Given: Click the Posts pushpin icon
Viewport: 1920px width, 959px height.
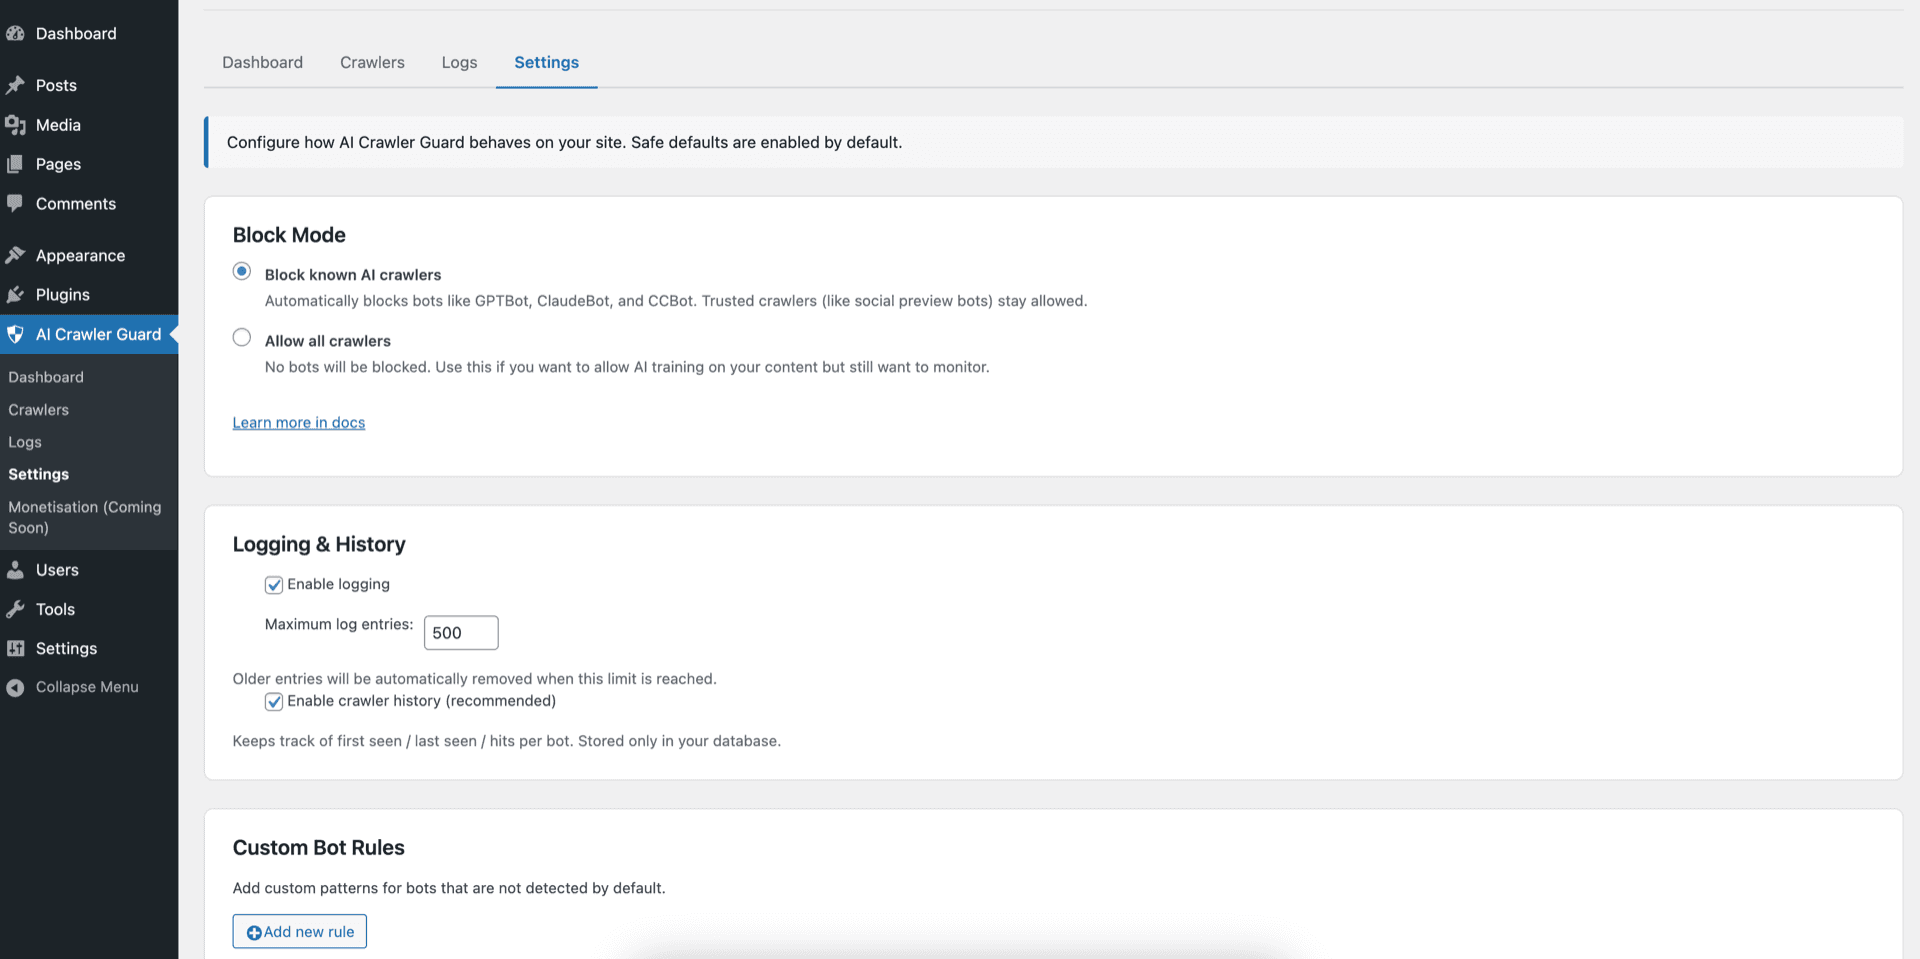Looking at the screenshot, I should pos(16,85).
